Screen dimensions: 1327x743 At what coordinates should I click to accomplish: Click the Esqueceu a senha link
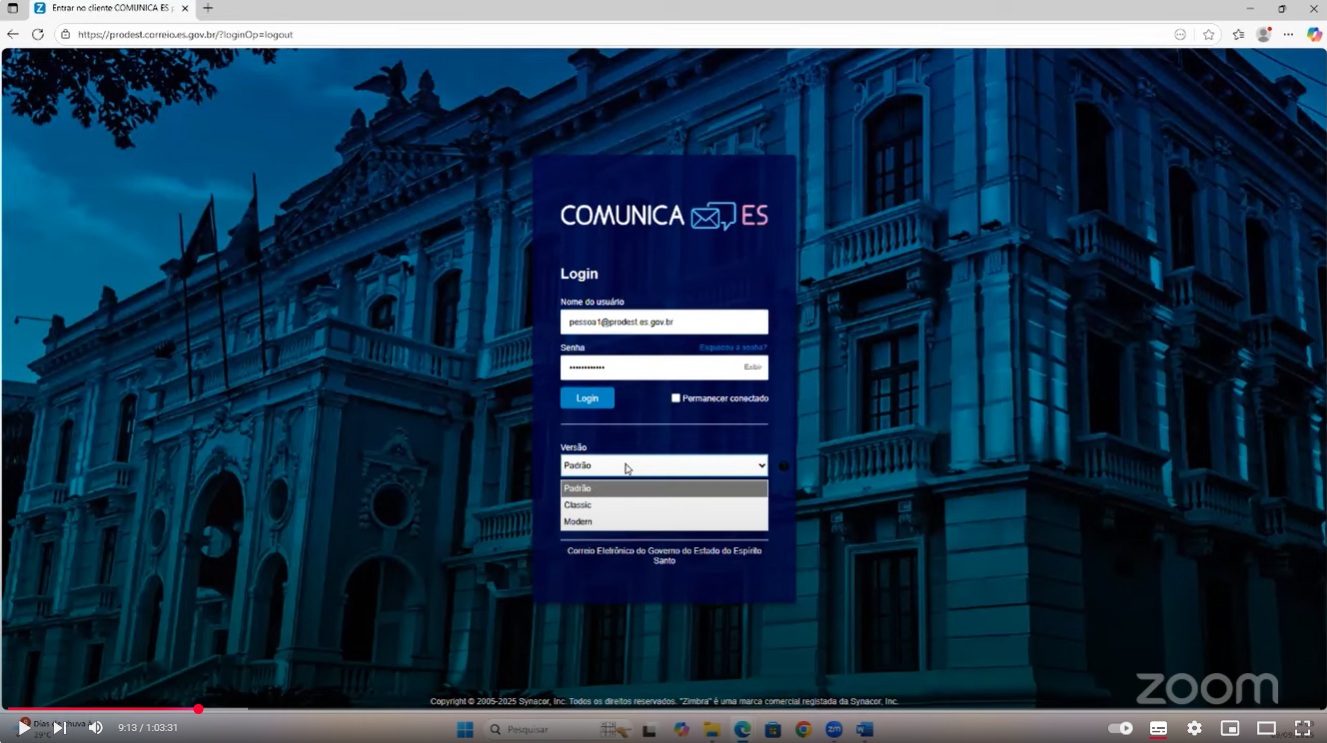coord(733,347)
